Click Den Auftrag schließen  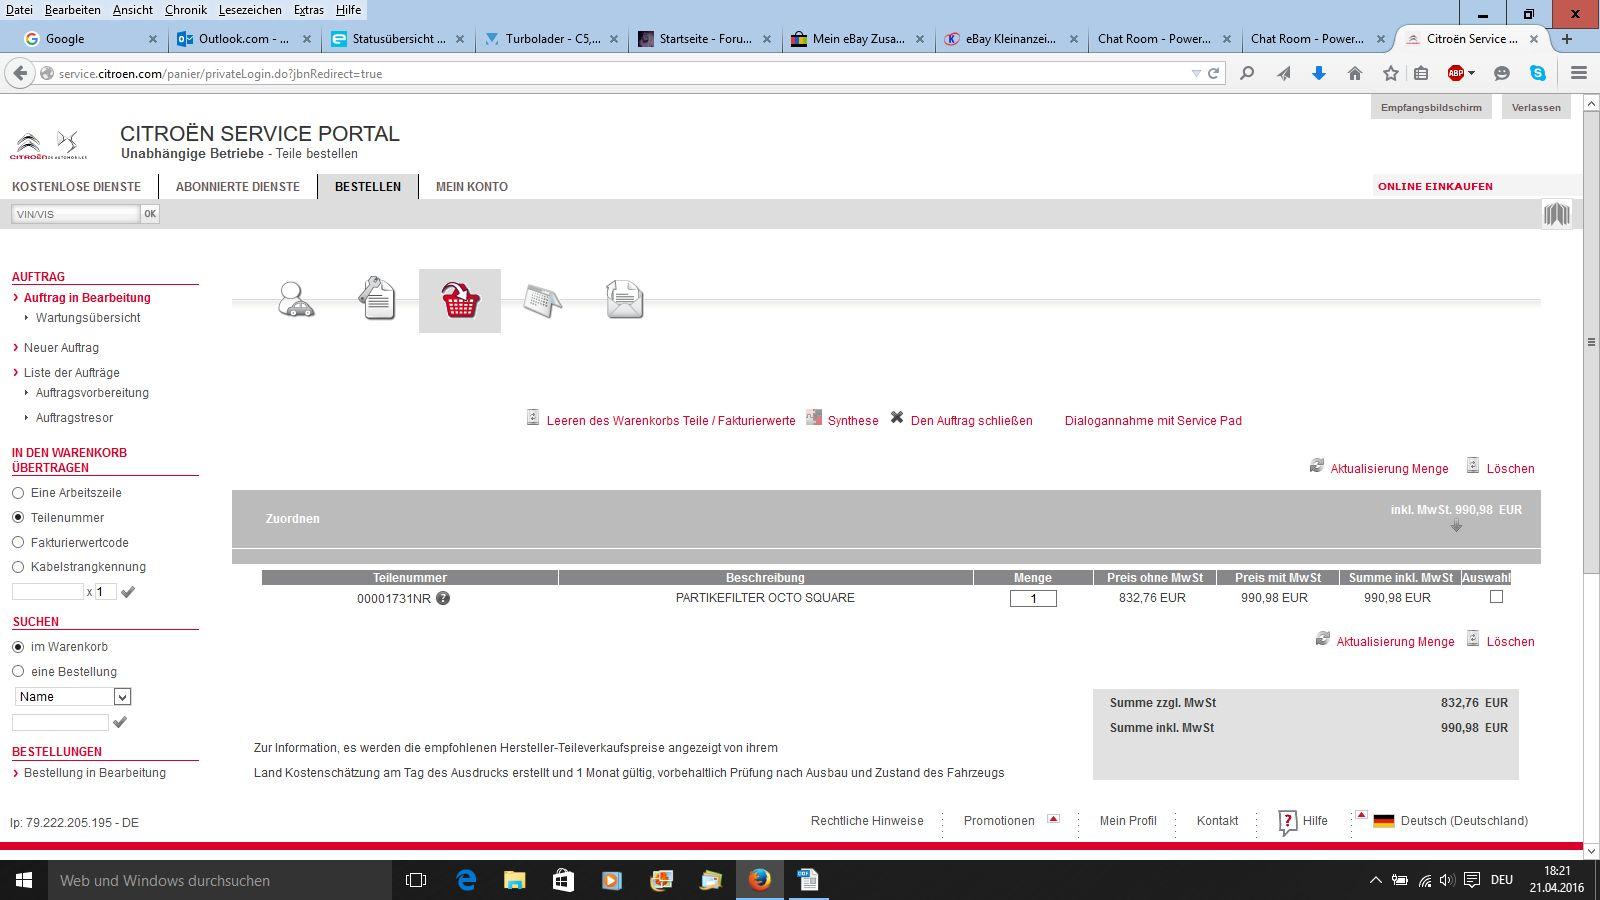tap(972, 421)
